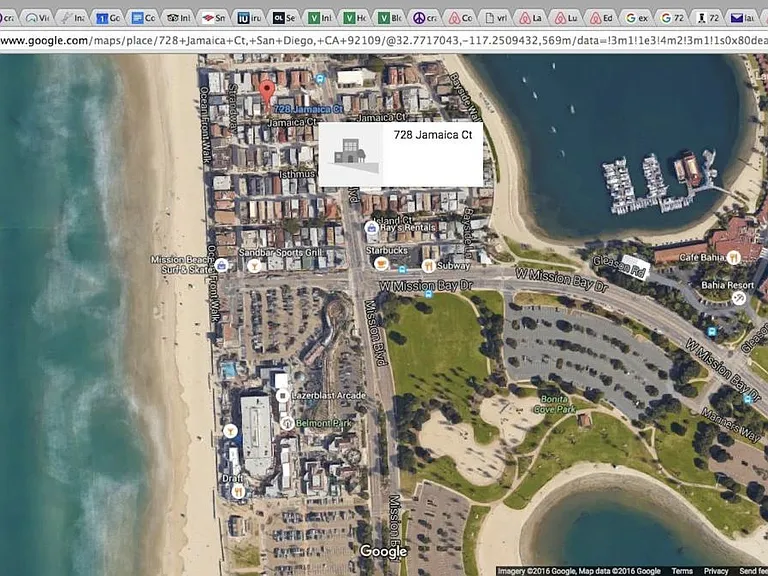Switch to the Airbnb 'Ed' tab
Screen dimensions: 768x576
tap(601, 18)
